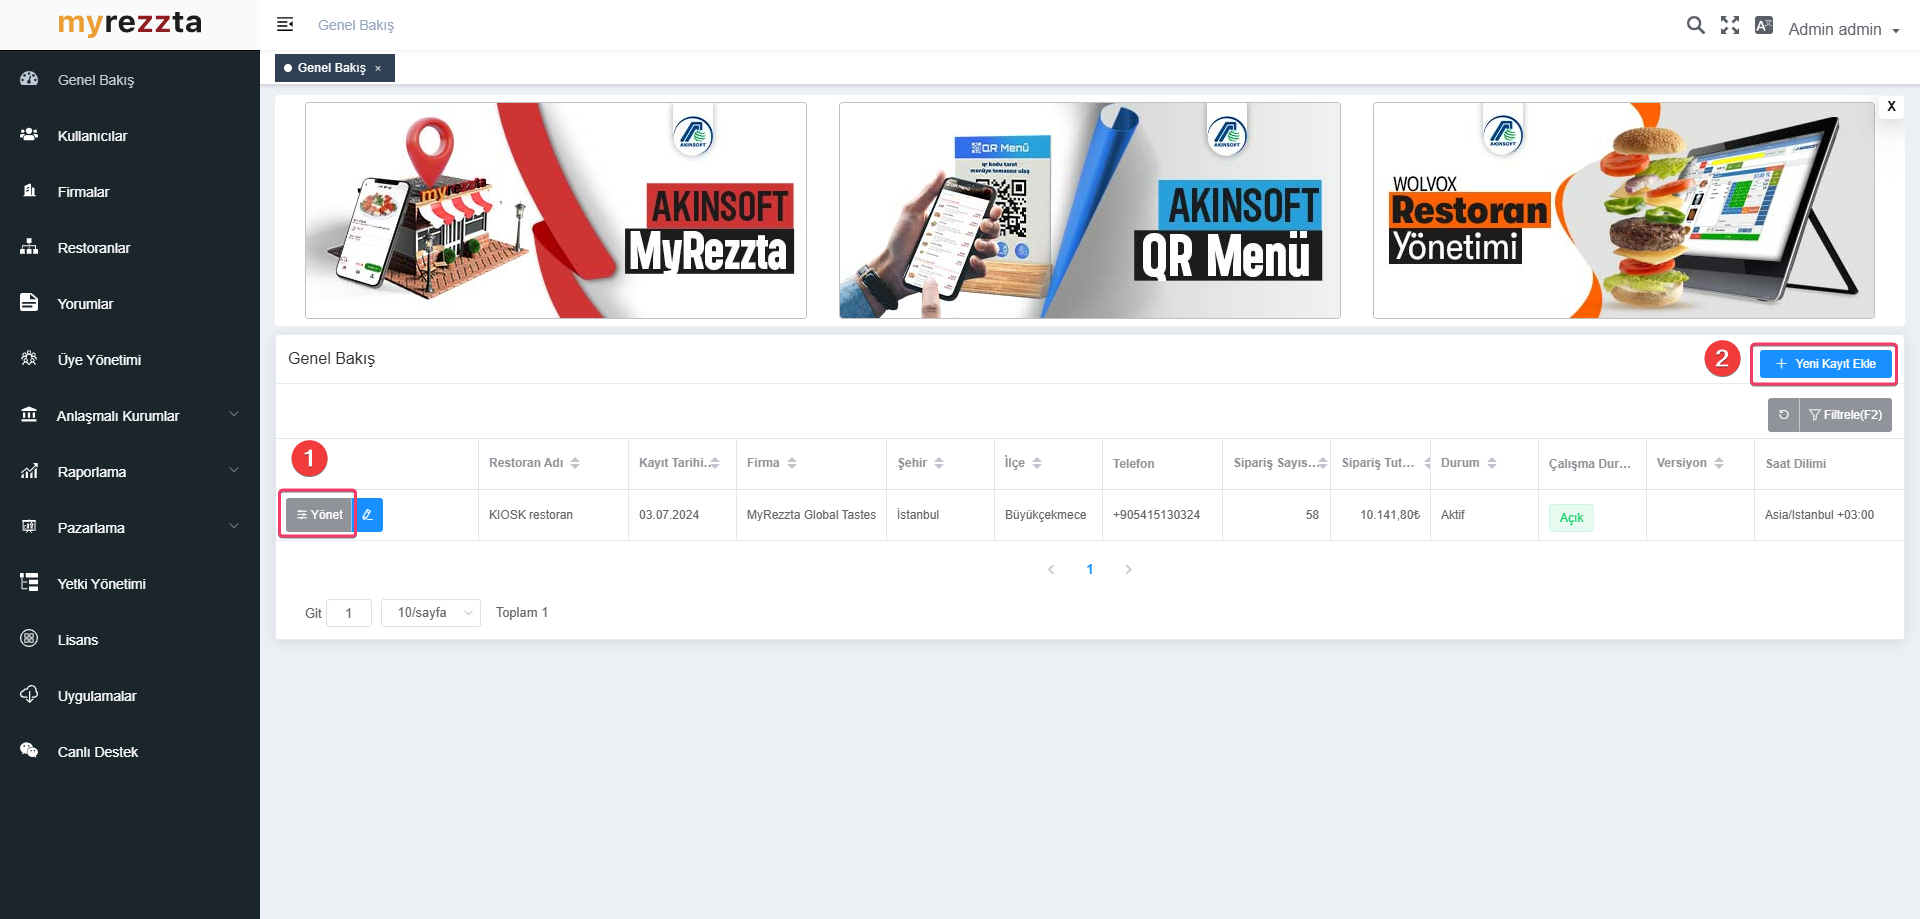Click the refresh icon beside Filtrele

click(x=1784, y=415)
